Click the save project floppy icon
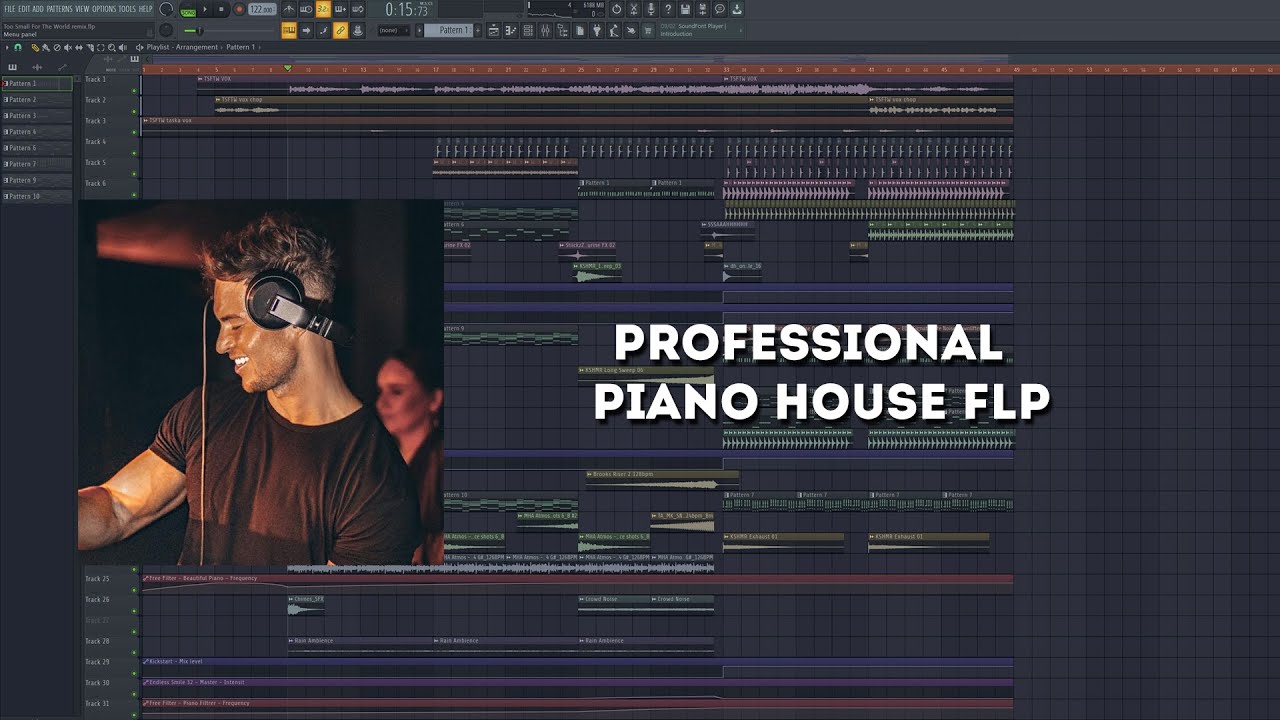The image size is (1280, 720). point(685,9)
